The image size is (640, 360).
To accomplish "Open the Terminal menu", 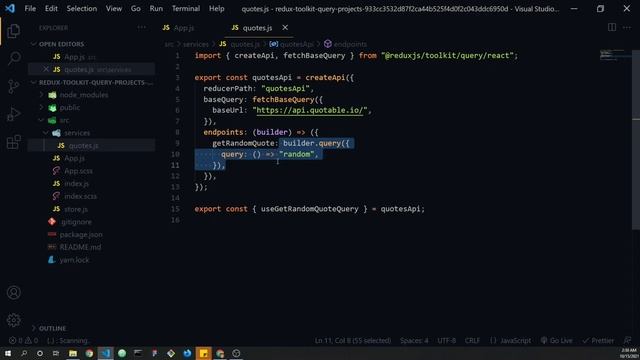I will tap(186, 9).
